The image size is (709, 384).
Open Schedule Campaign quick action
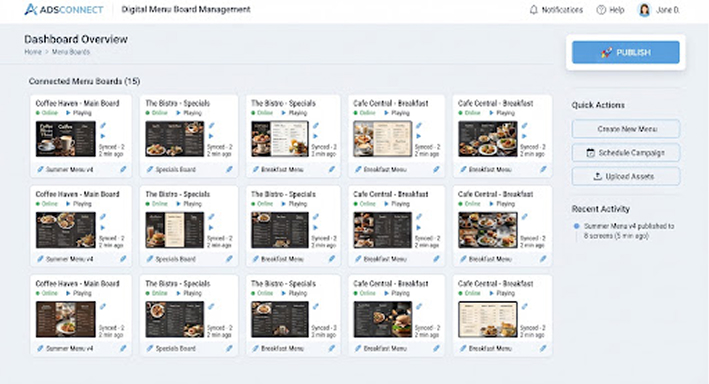pyautogui.click(x=625, y=153)
